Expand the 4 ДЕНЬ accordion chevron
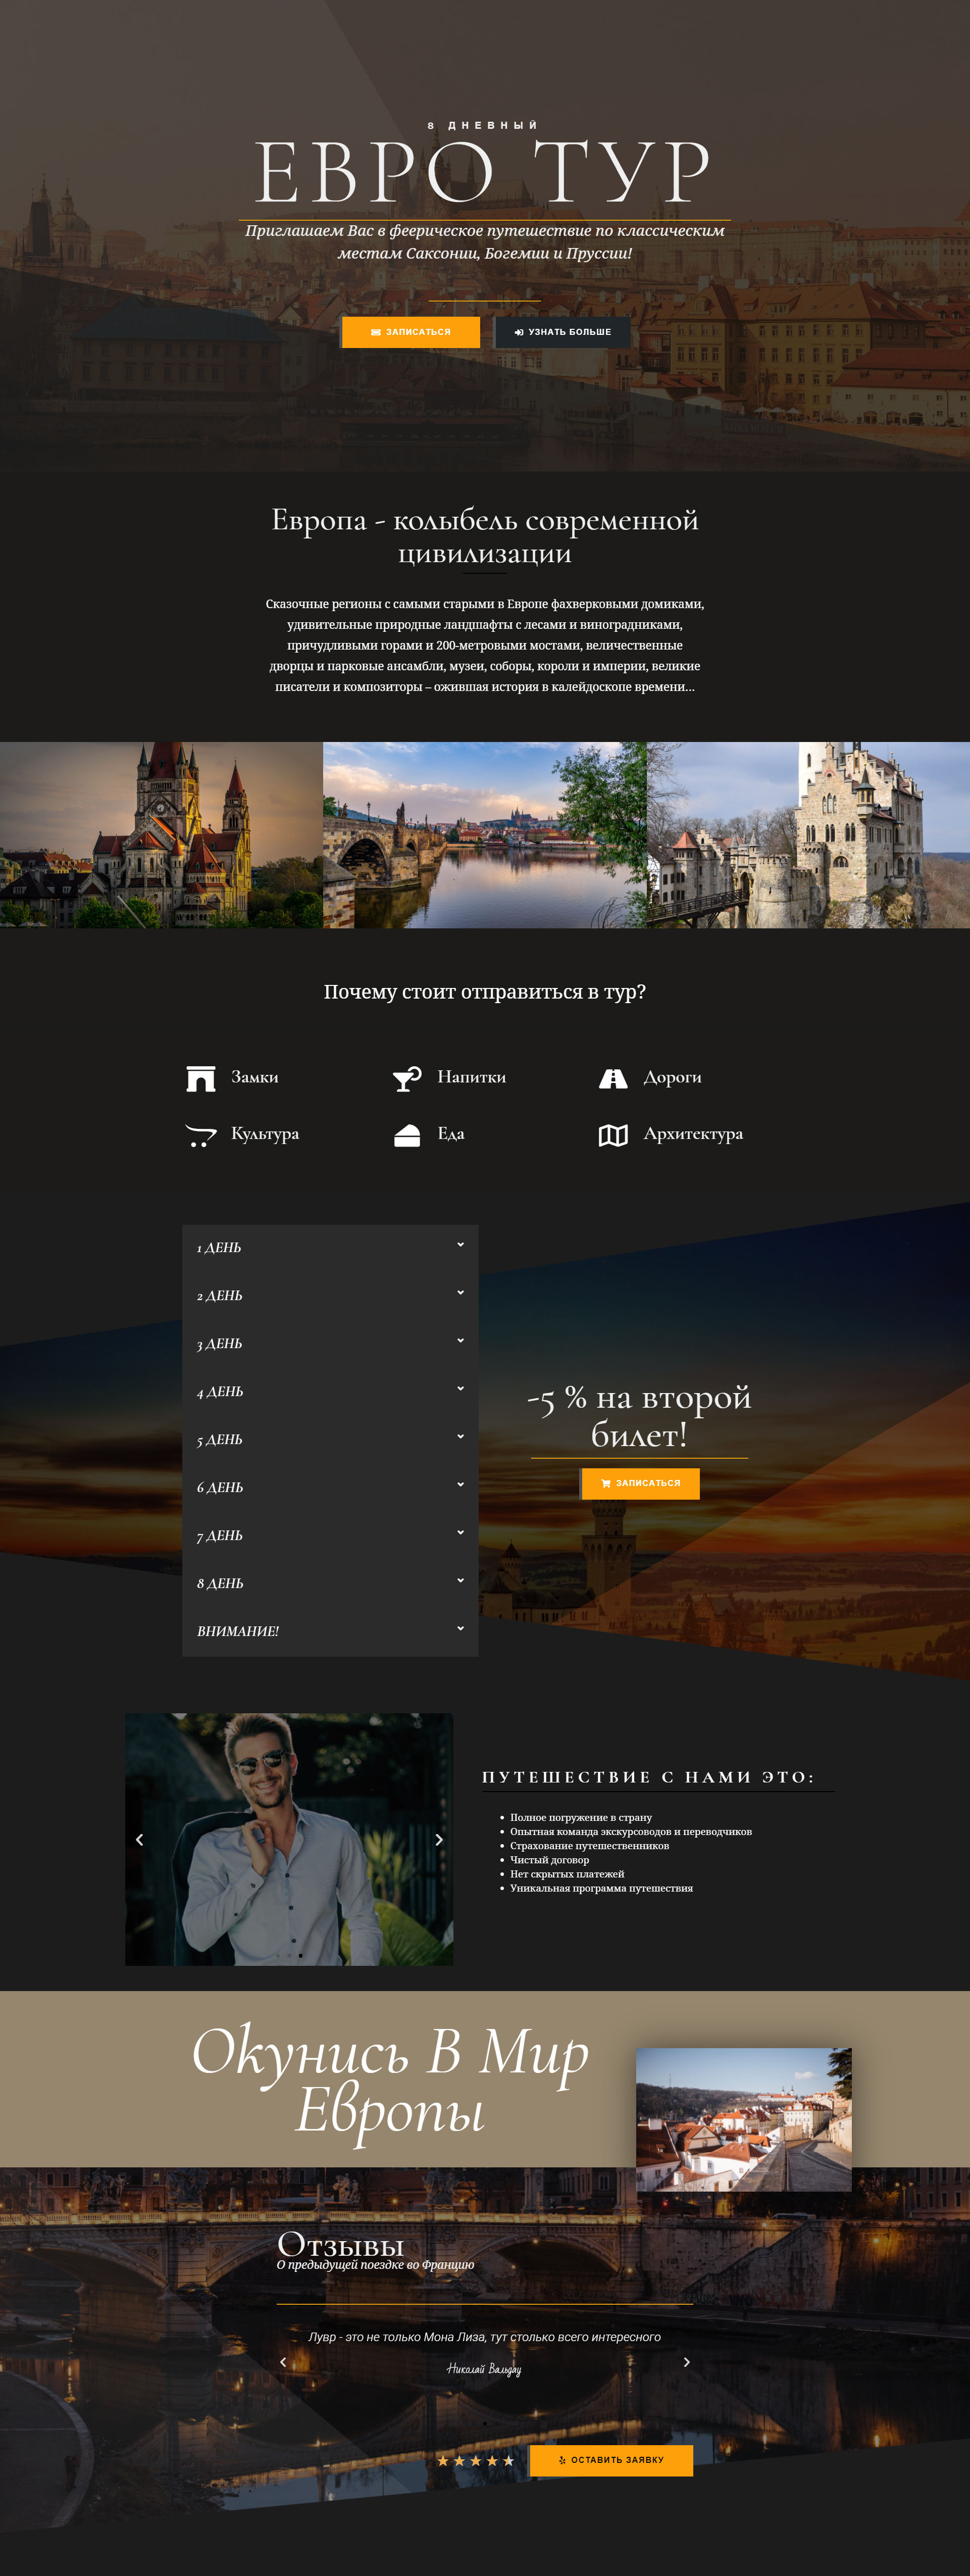Viewport: 970px width, 2576px height. point(460,1389)
